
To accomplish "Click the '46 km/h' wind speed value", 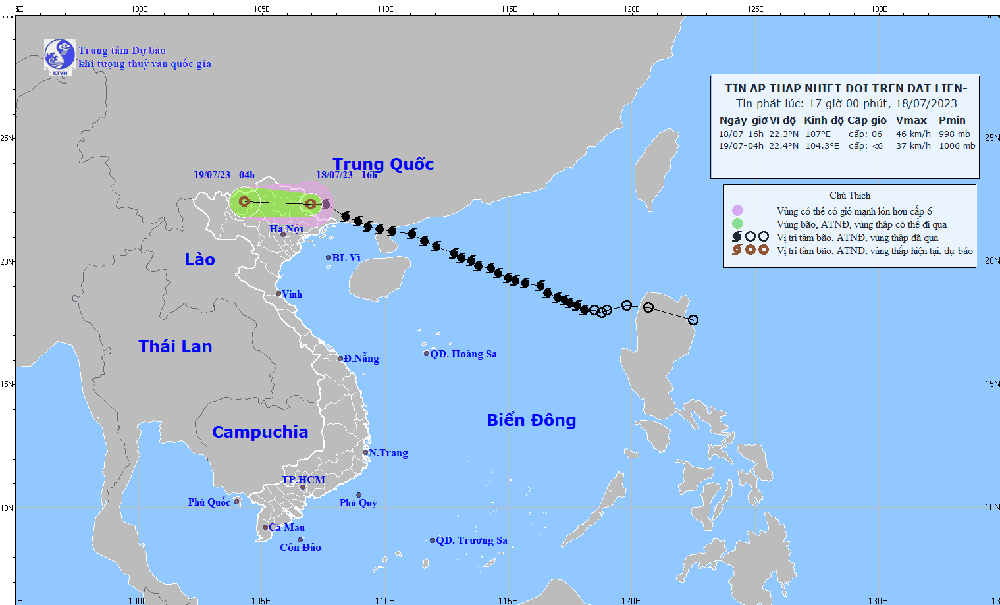I will pyautogui.click(x=913, y=134).
